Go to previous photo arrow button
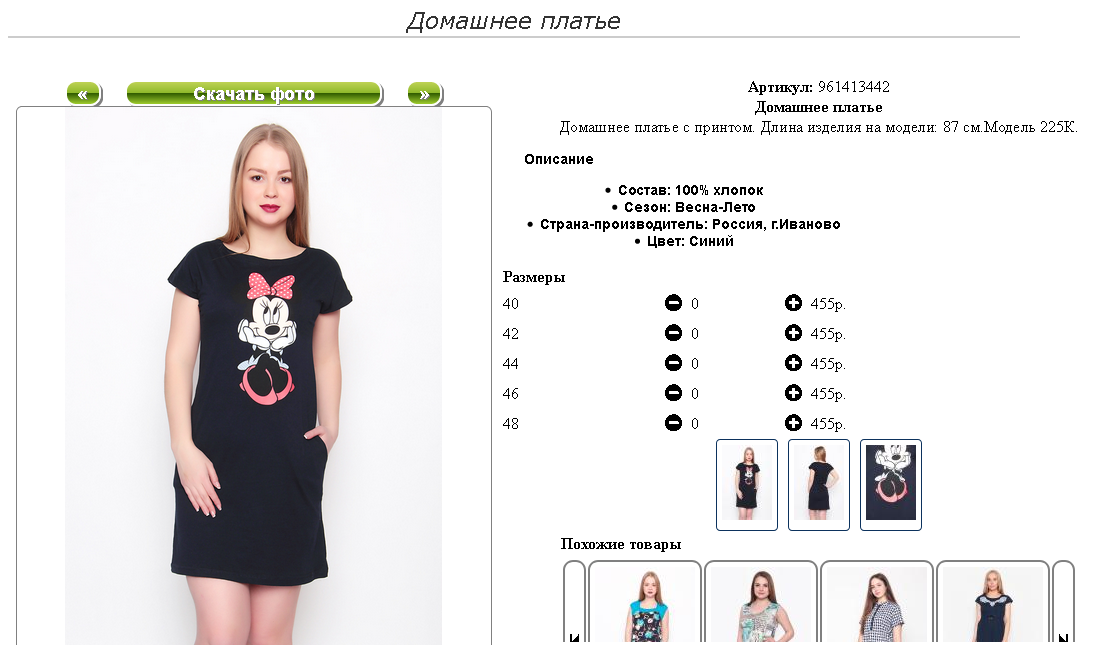 [84, 94]
